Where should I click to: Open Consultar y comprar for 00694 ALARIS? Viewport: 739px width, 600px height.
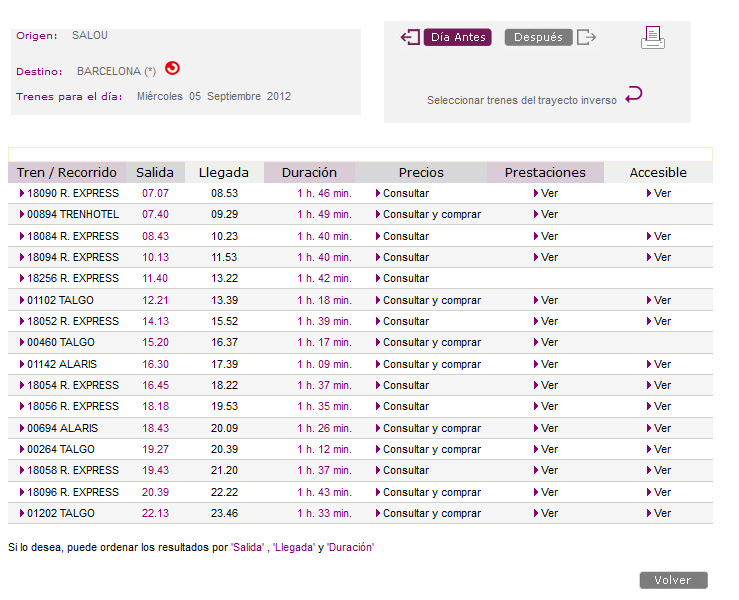pos(428,428)
